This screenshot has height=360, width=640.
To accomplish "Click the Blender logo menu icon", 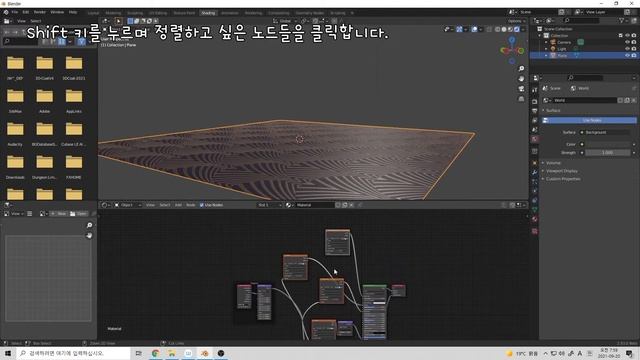I will (6, 12).
